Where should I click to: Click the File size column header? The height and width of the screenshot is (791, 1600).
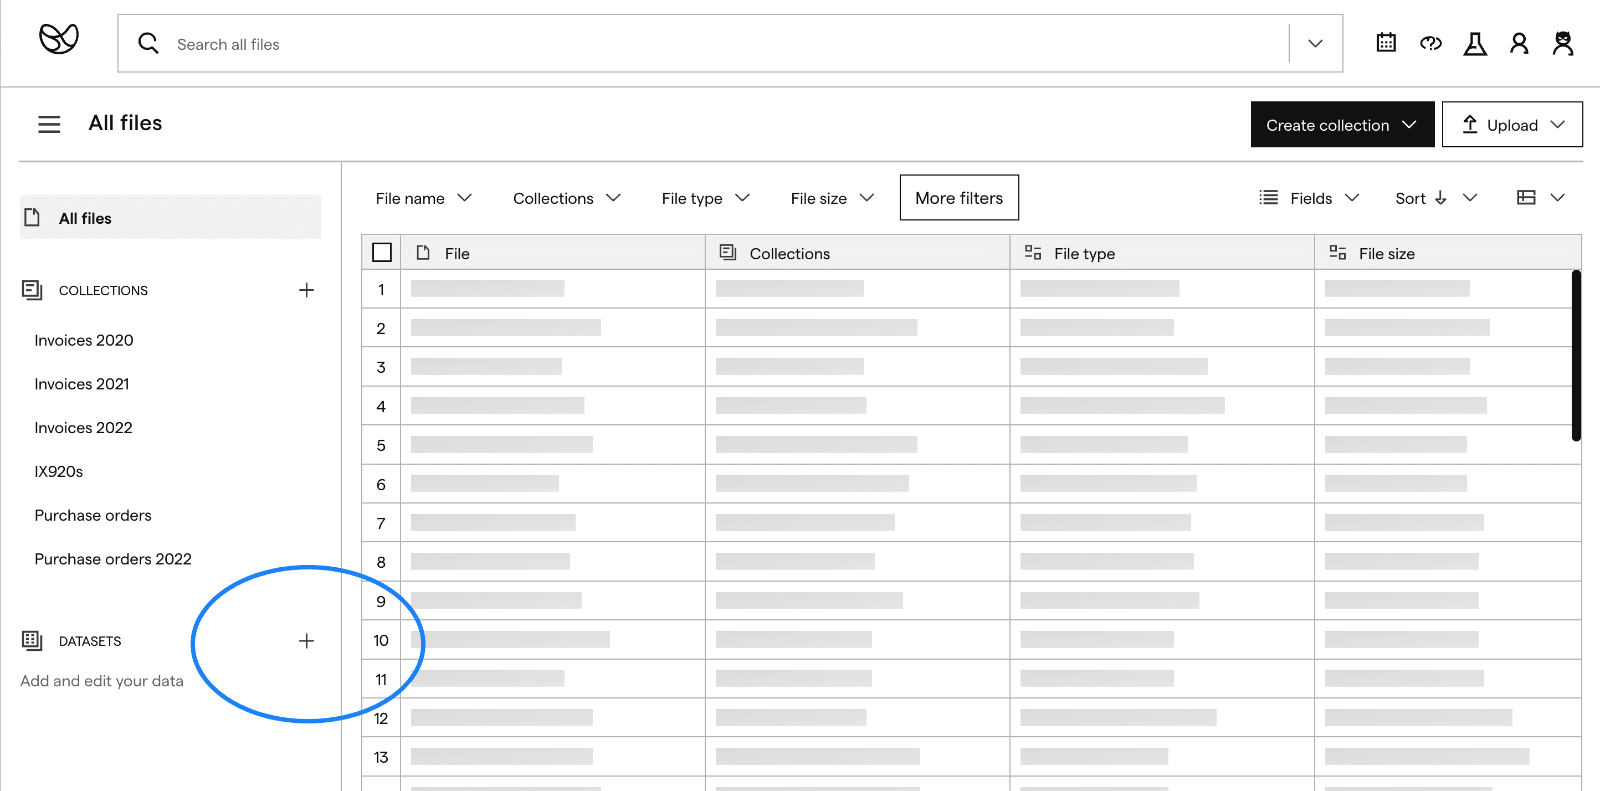[x=1447, y=253]
